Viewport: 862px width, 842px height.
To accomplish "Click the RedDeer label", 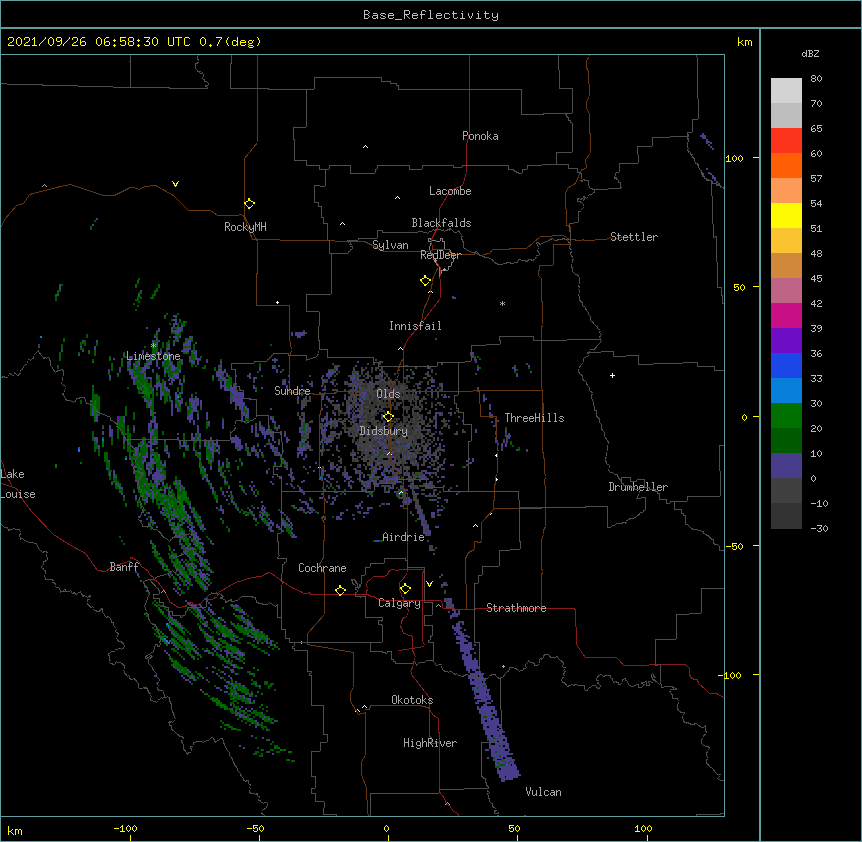I will (x=440, y=255).
